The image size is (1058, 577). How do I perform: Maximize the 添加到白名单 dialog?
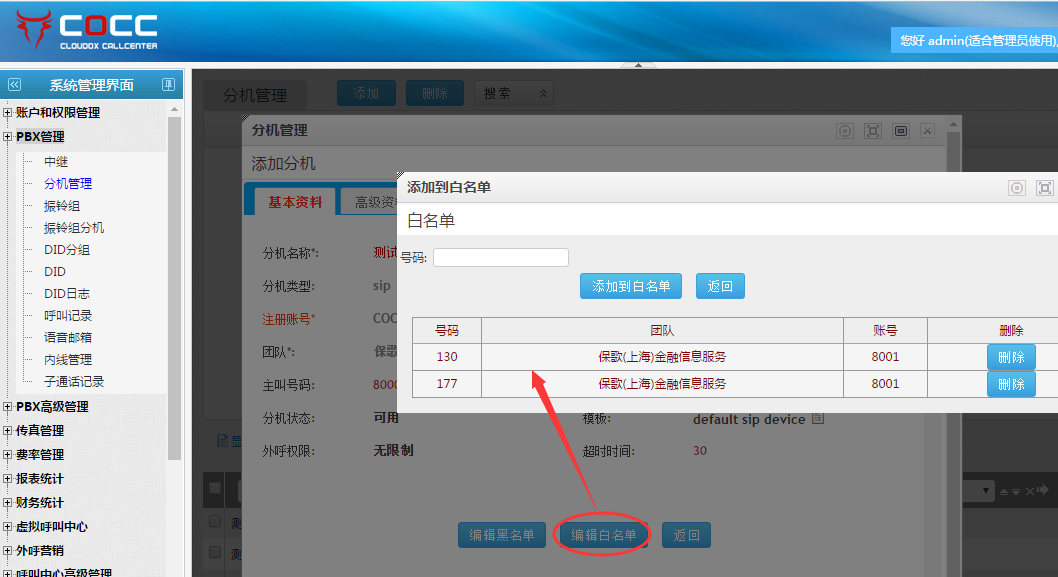coord(1045,187)
